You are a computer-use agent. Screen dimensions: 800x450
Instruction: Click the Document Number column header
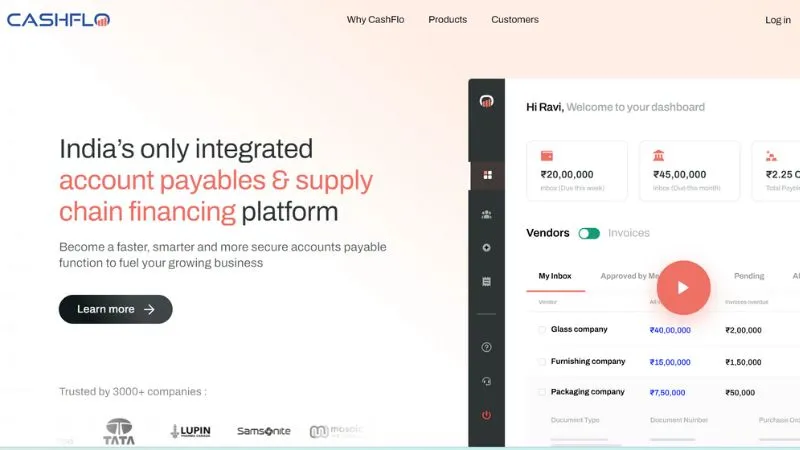click(x=679, y=420)
